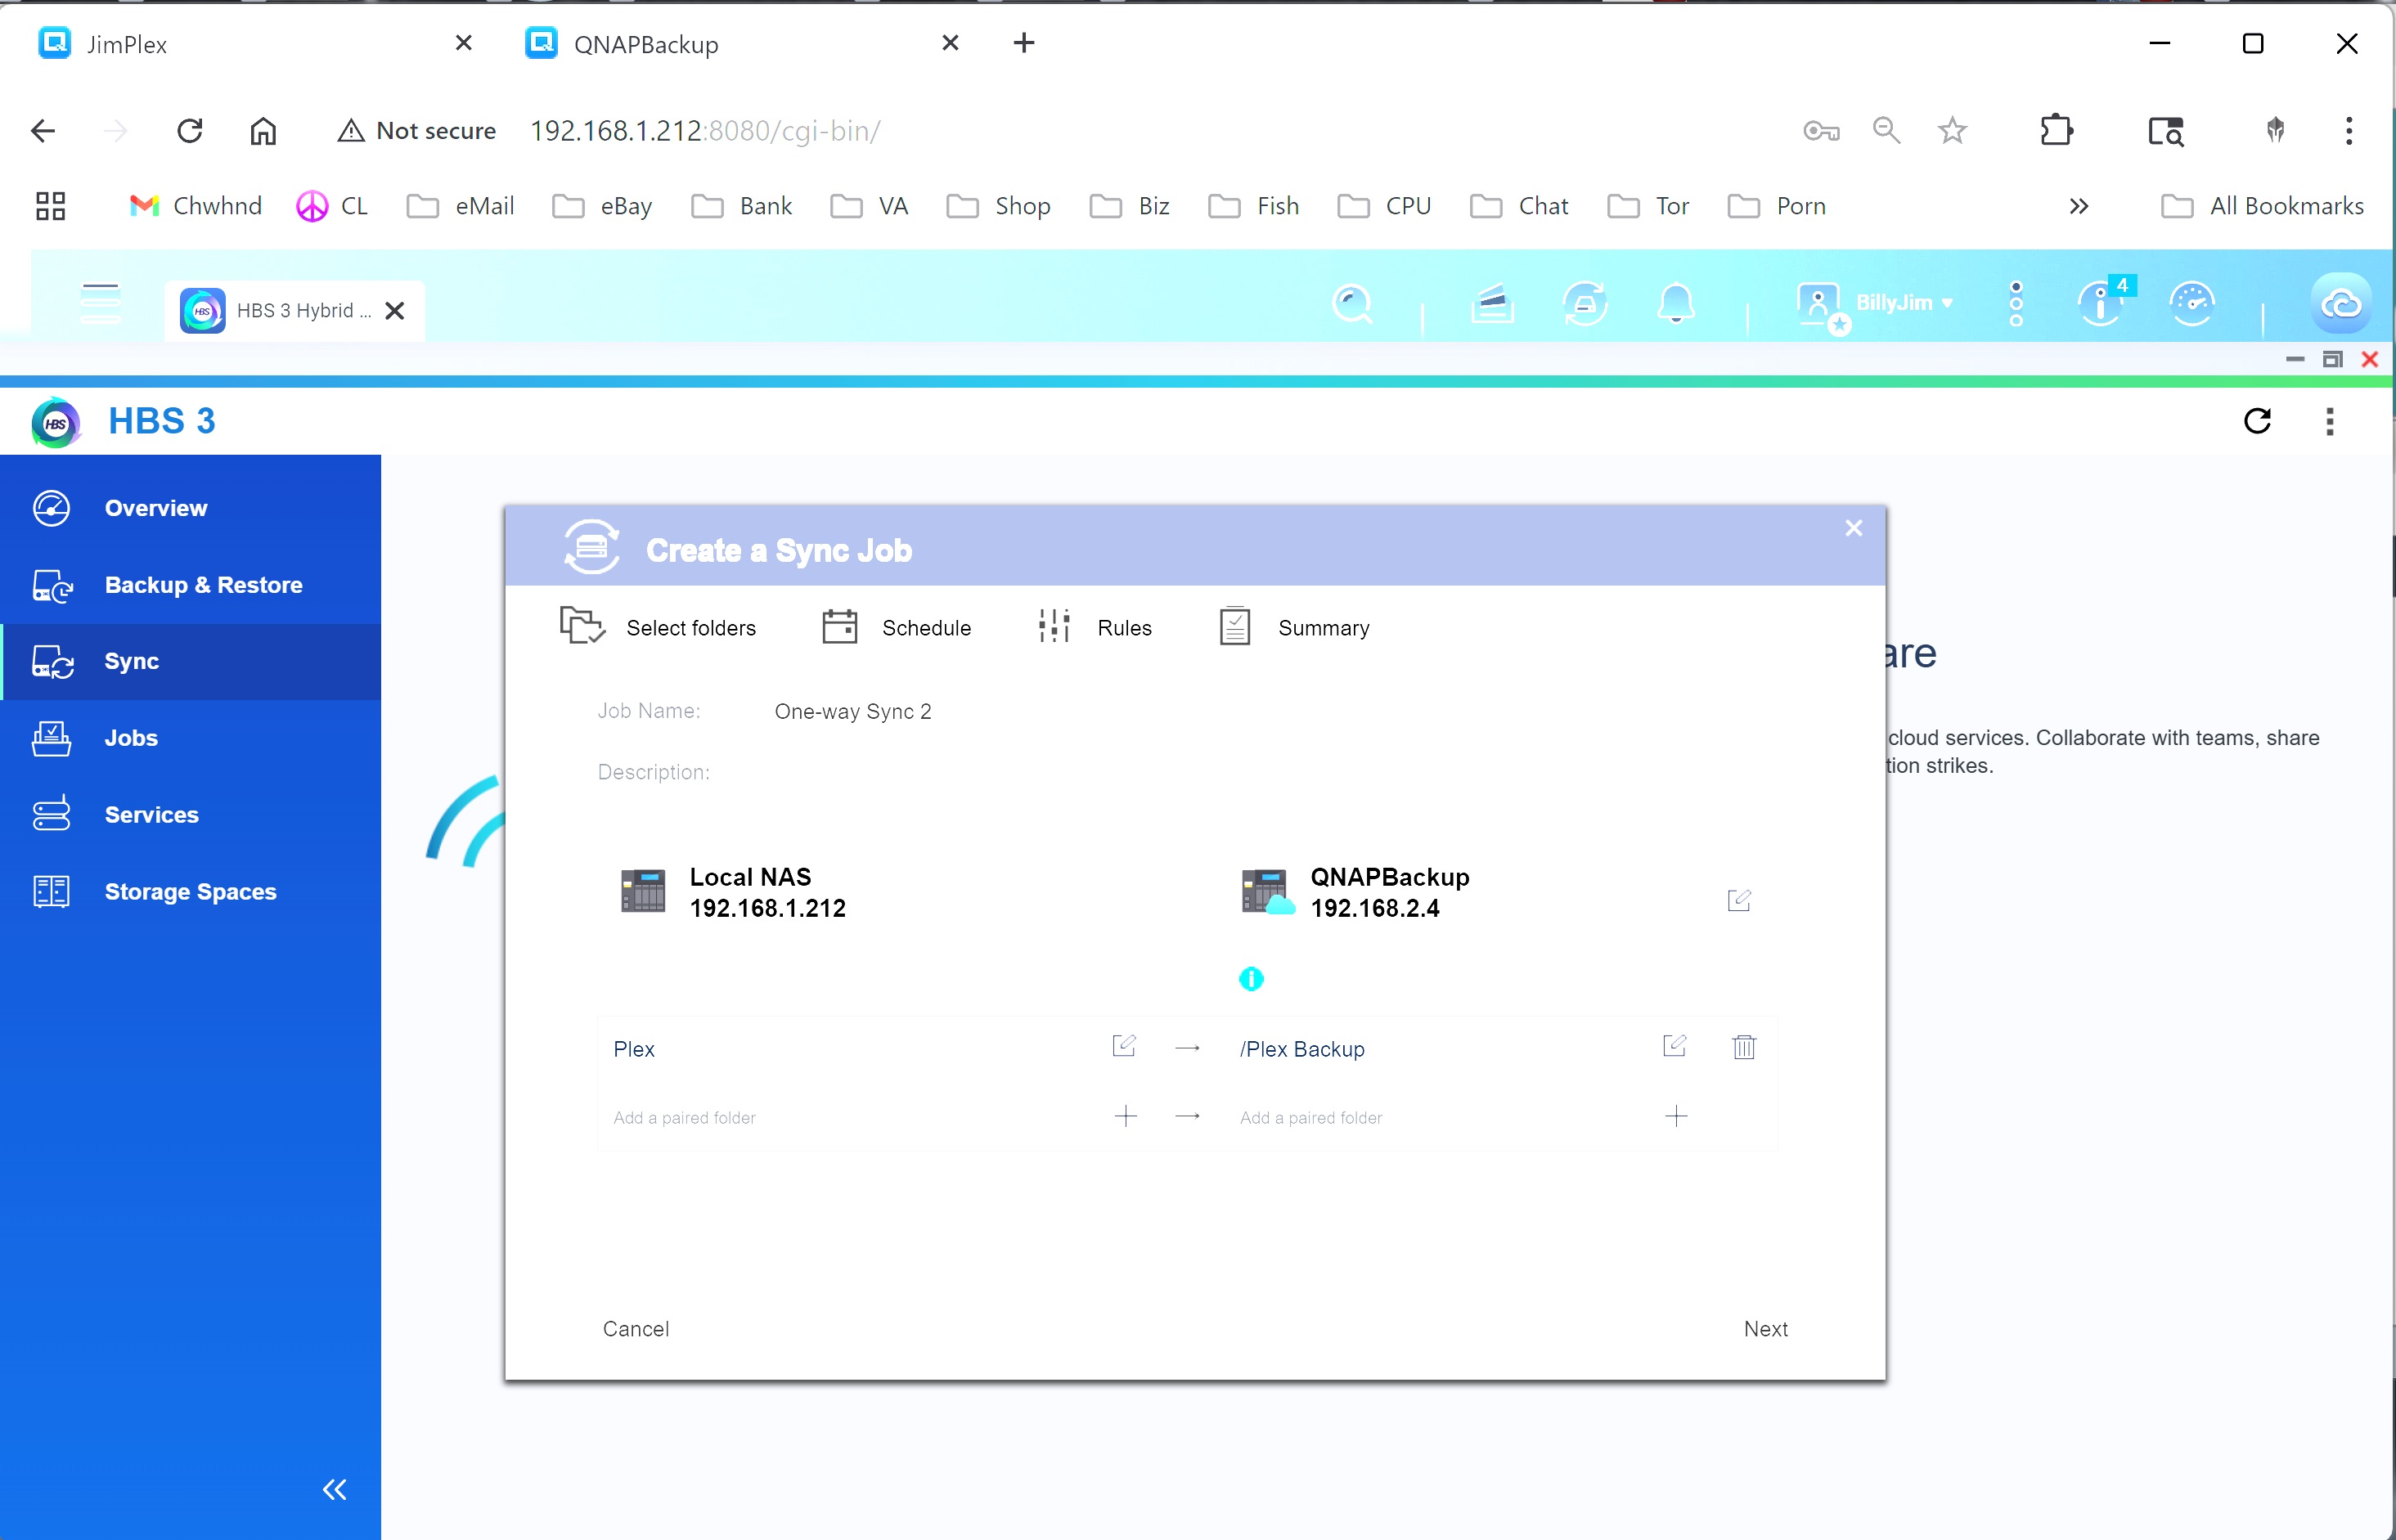Edit the Plex source folder
The width and height of the screenshot is (2396, 1540).
[x=1124, y=1046]
